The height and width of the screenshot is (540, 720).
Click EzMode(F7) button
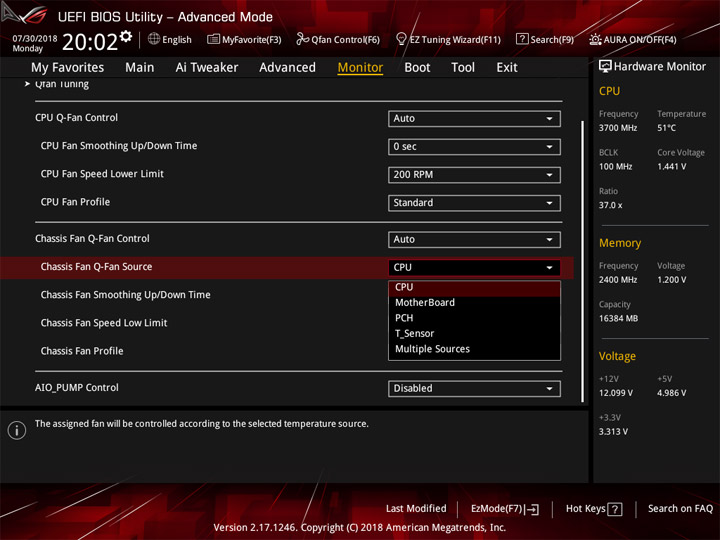[505, 509]
